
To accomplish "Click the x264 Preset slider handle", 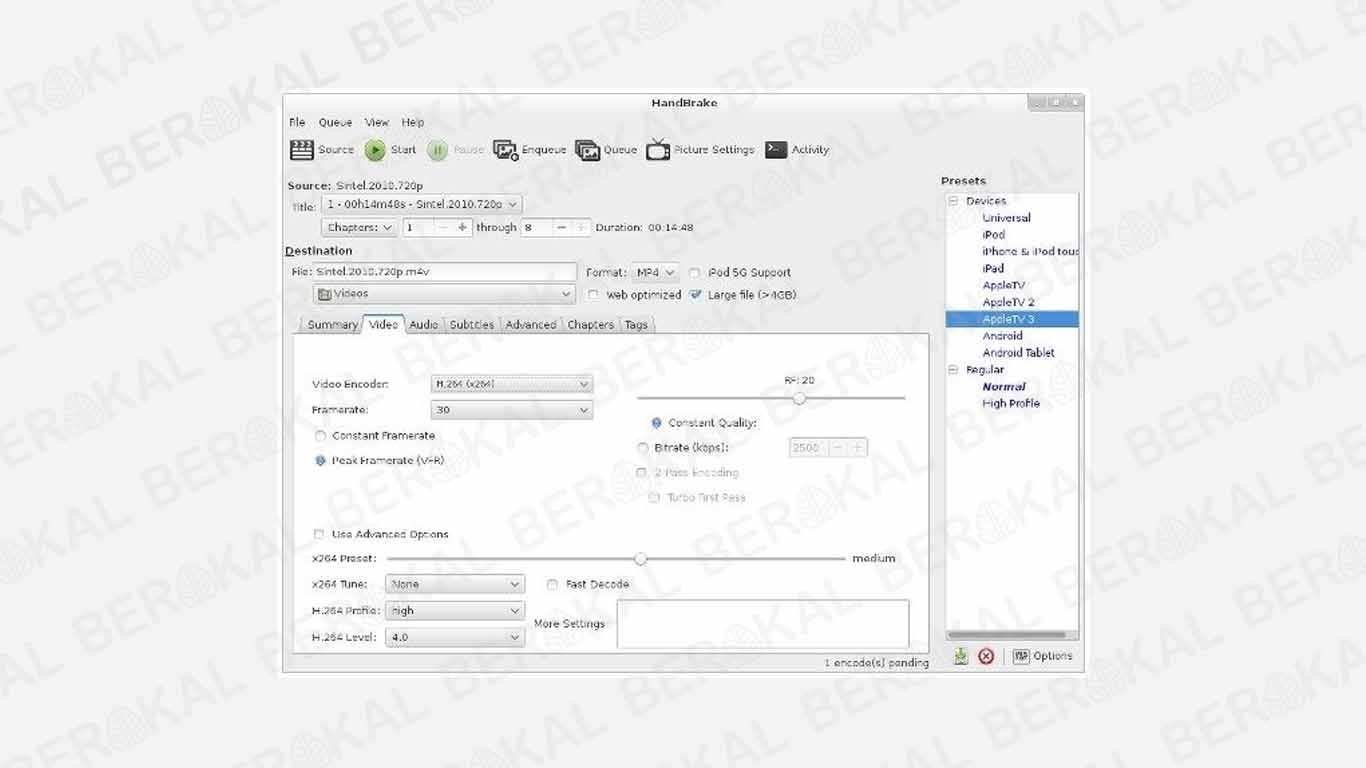I will (x=640, y=559).
